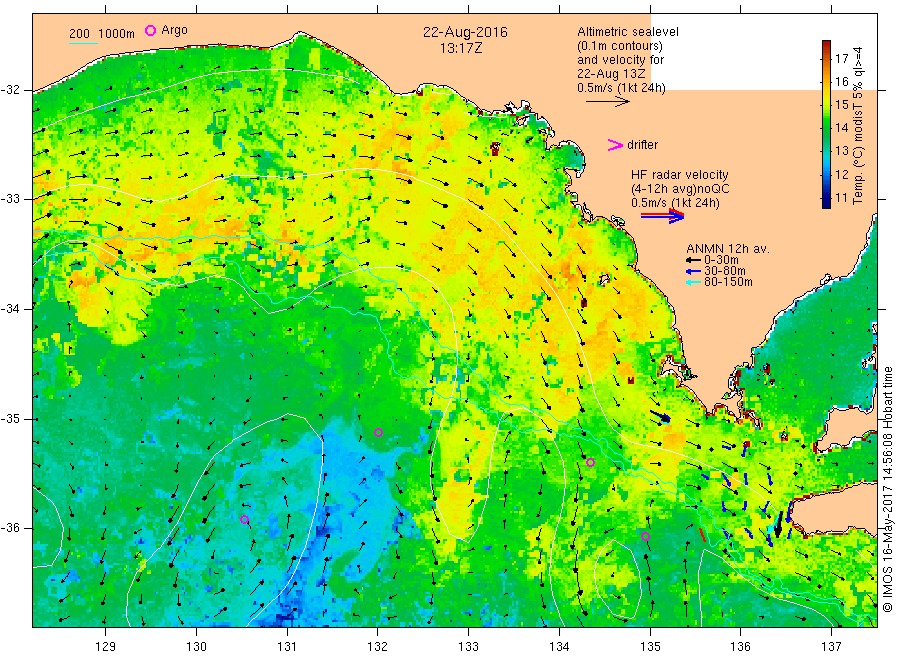Click the "HF radar velocity" text
This screenshot has height=660, width=900.
pos(680,175)
